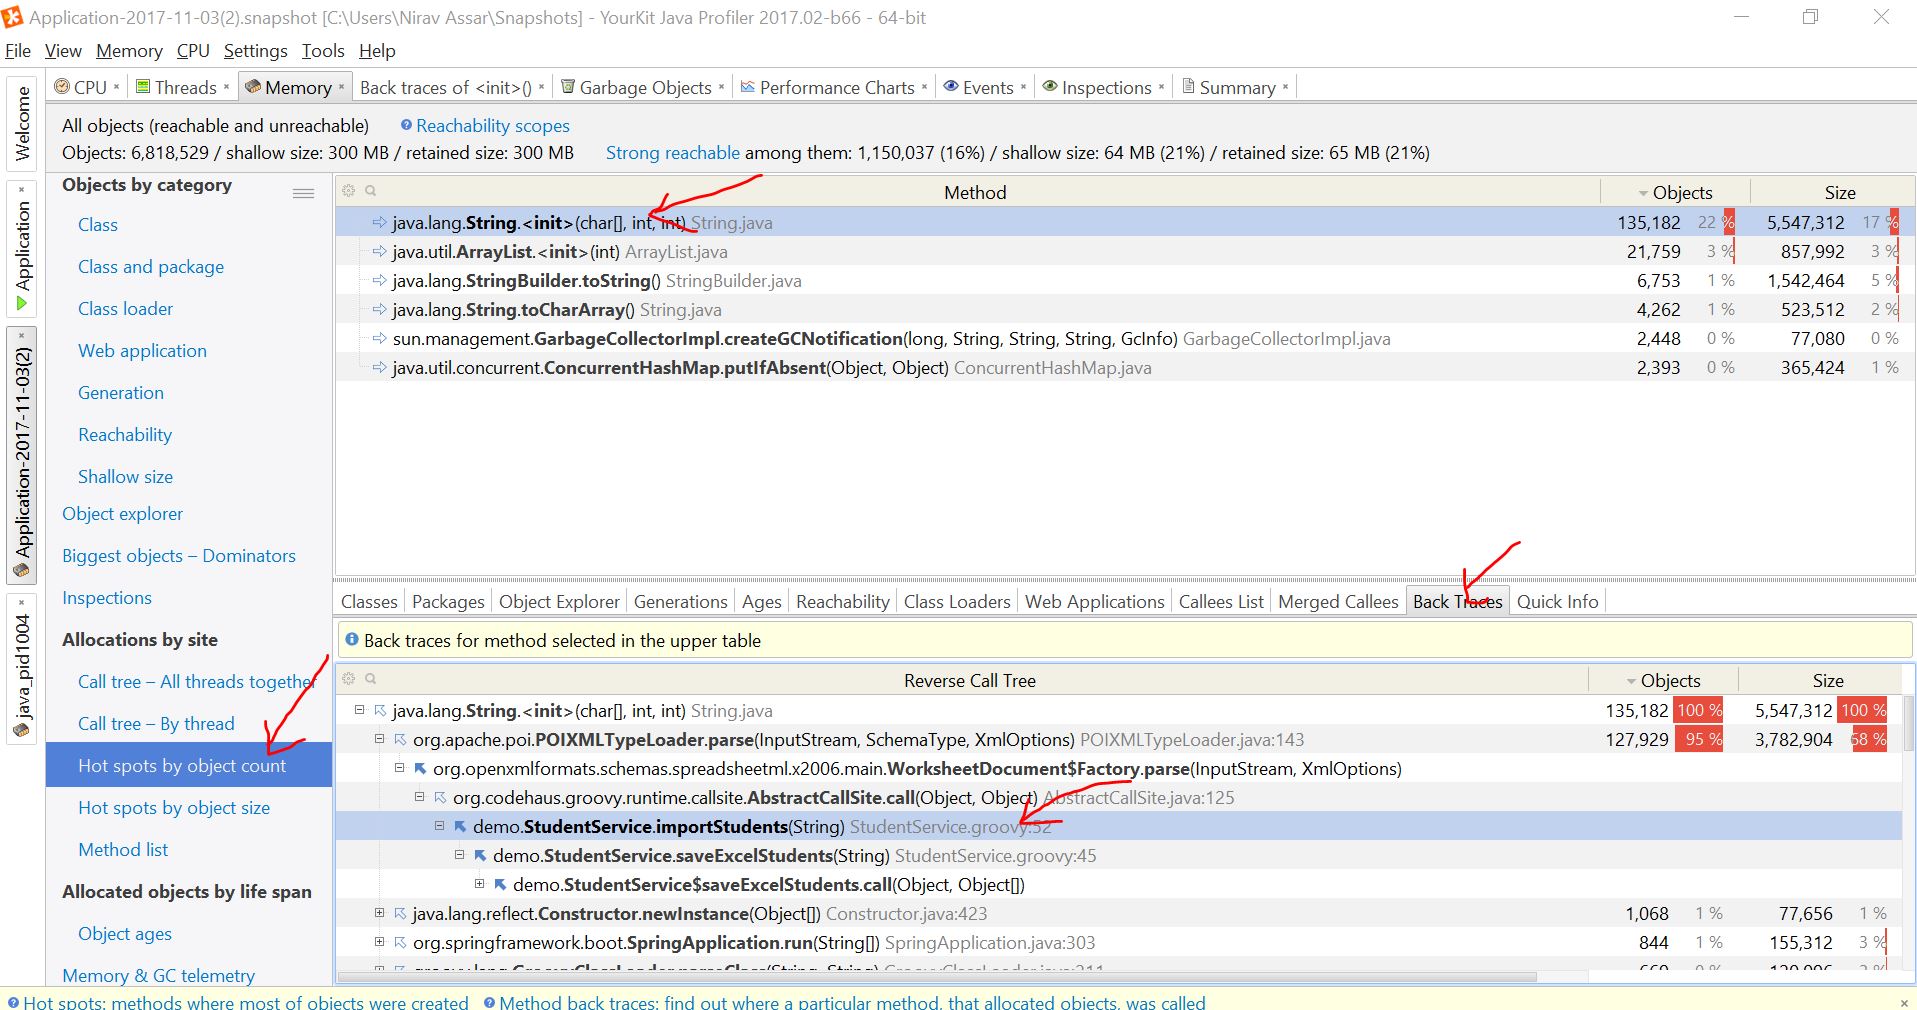Collapse the WorksheetDocument$Factory.parse node
The width and height of the screenshot is (1917, 1010).
(399, 768)
